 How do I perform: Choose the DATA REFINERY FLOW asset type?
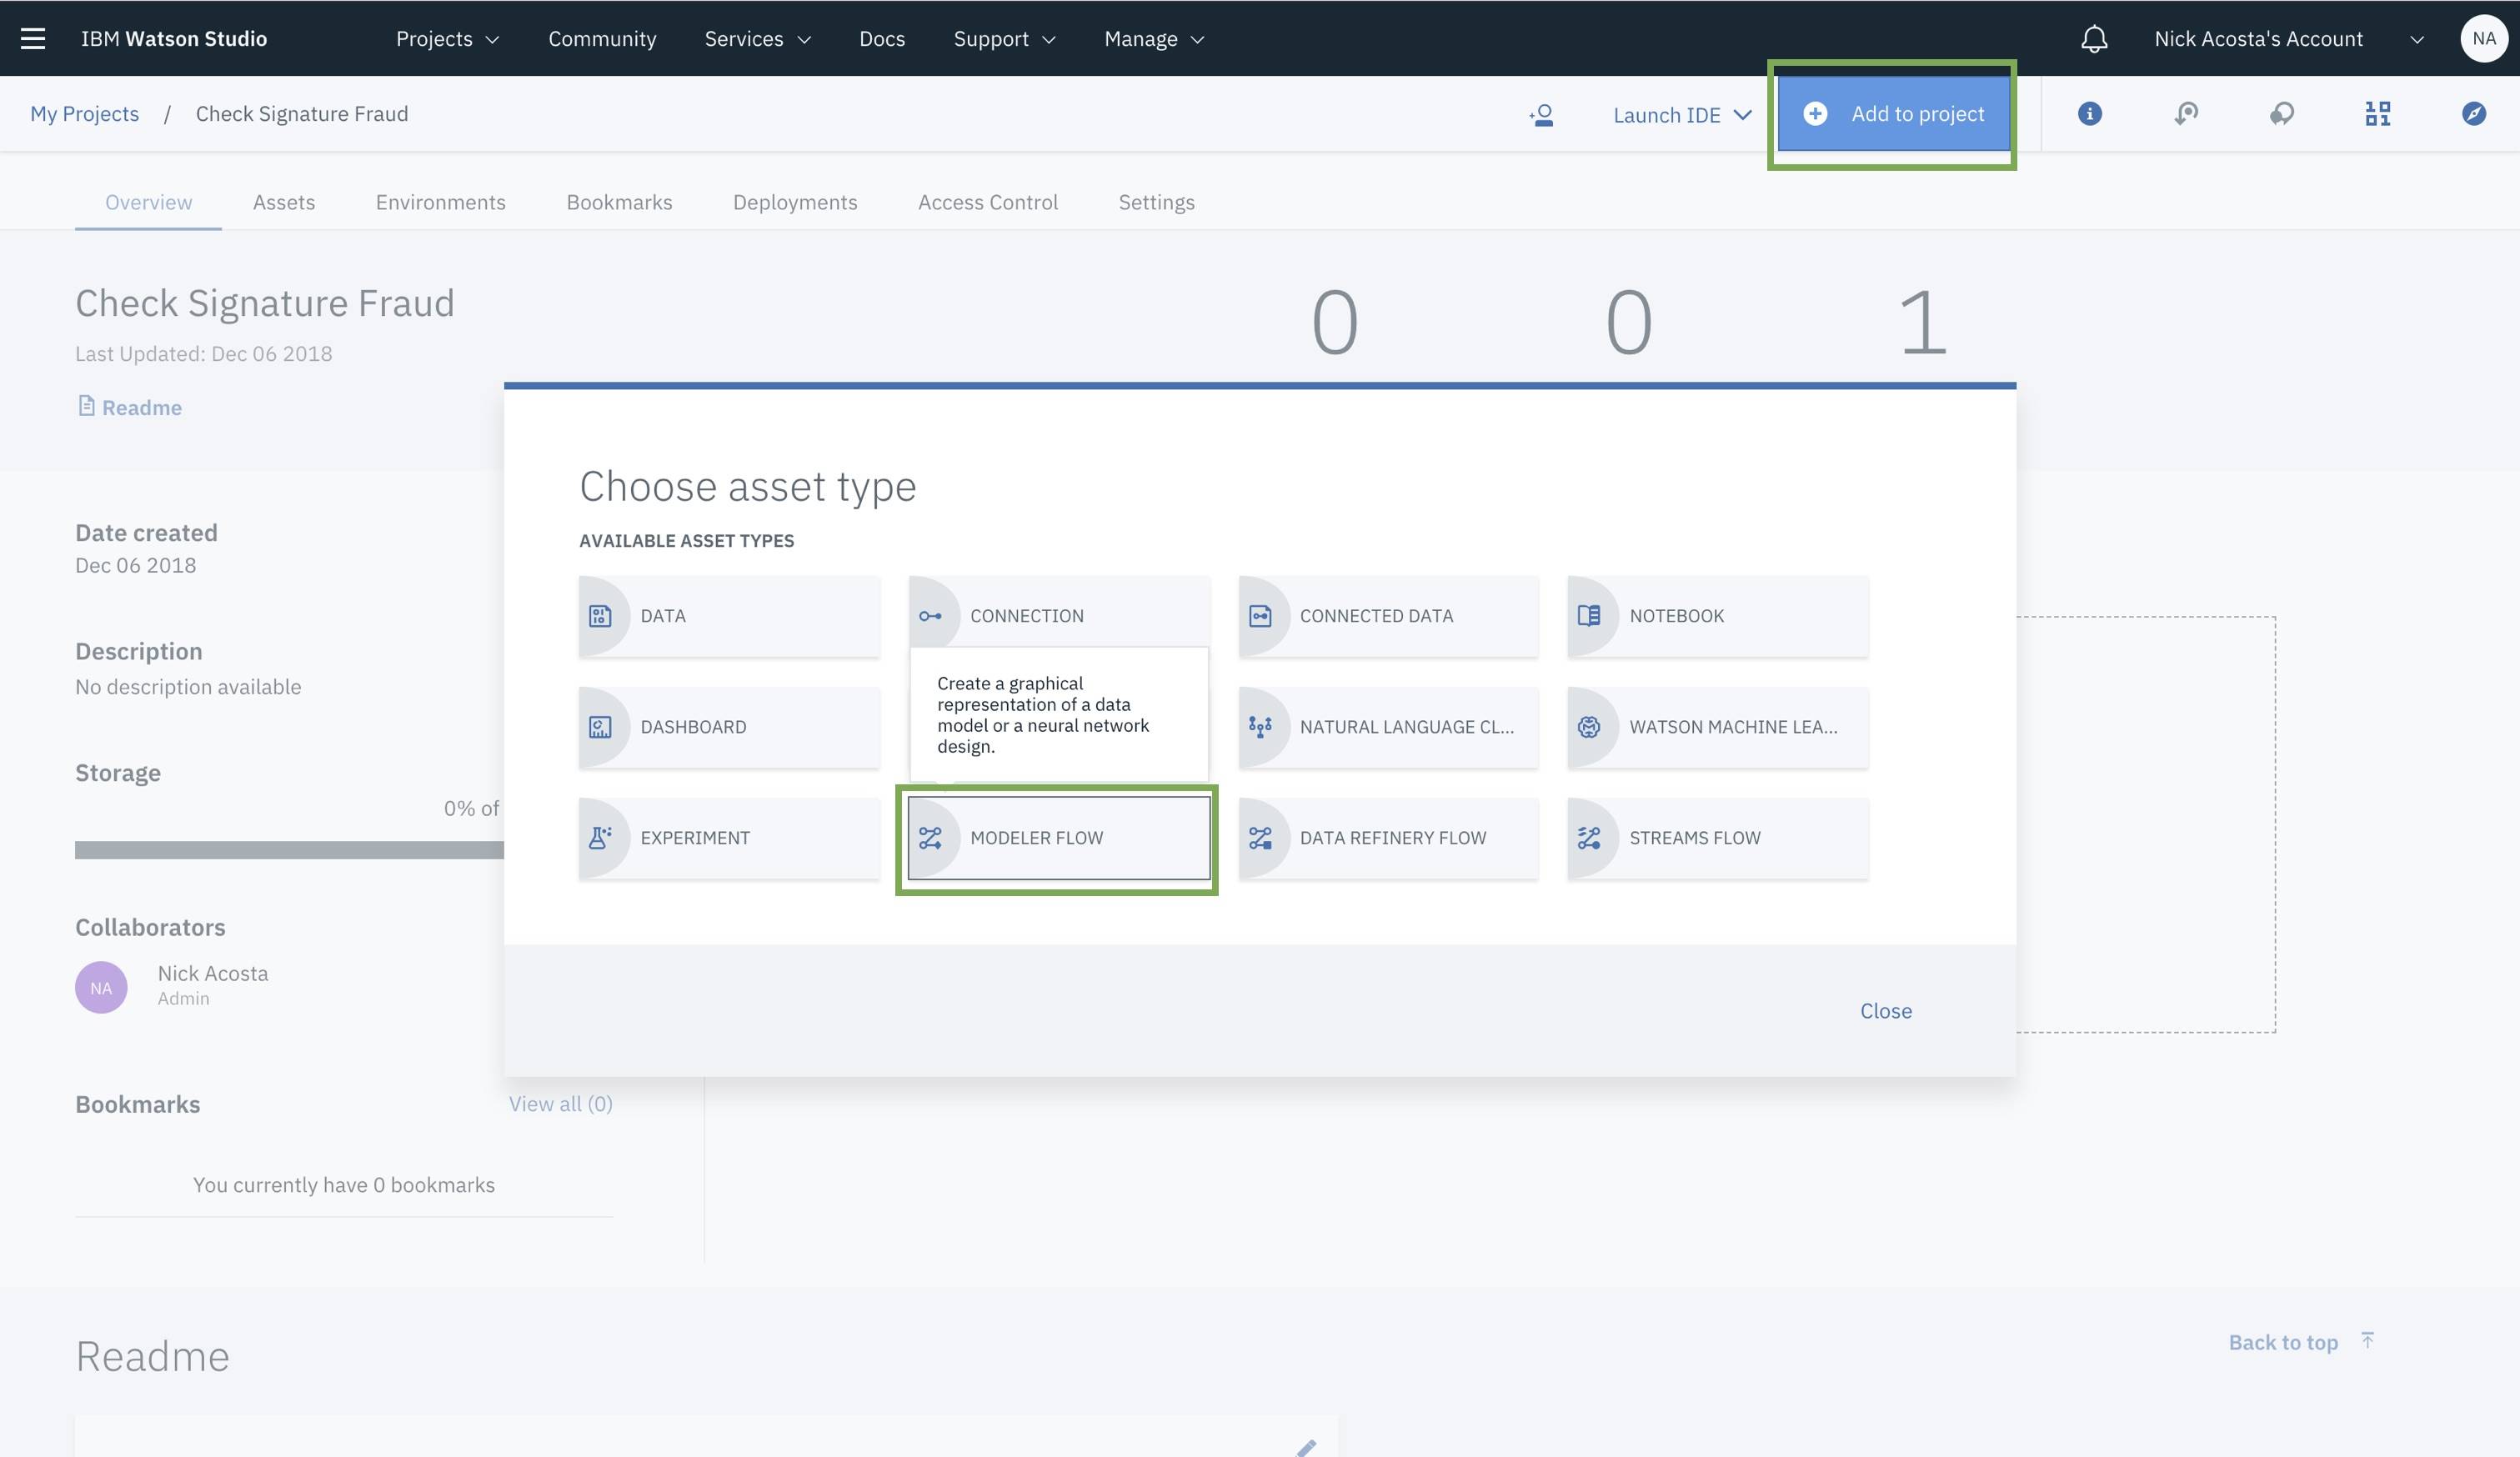point(1388,838)
